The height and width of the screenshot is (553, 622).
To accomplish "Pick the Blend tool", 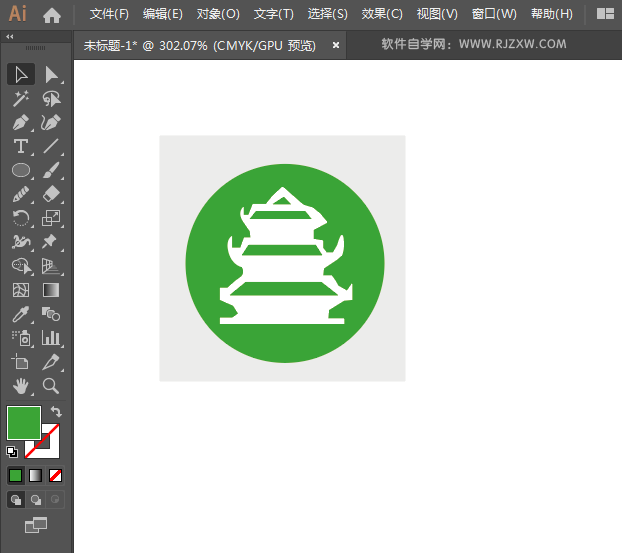I will (51, 314).
